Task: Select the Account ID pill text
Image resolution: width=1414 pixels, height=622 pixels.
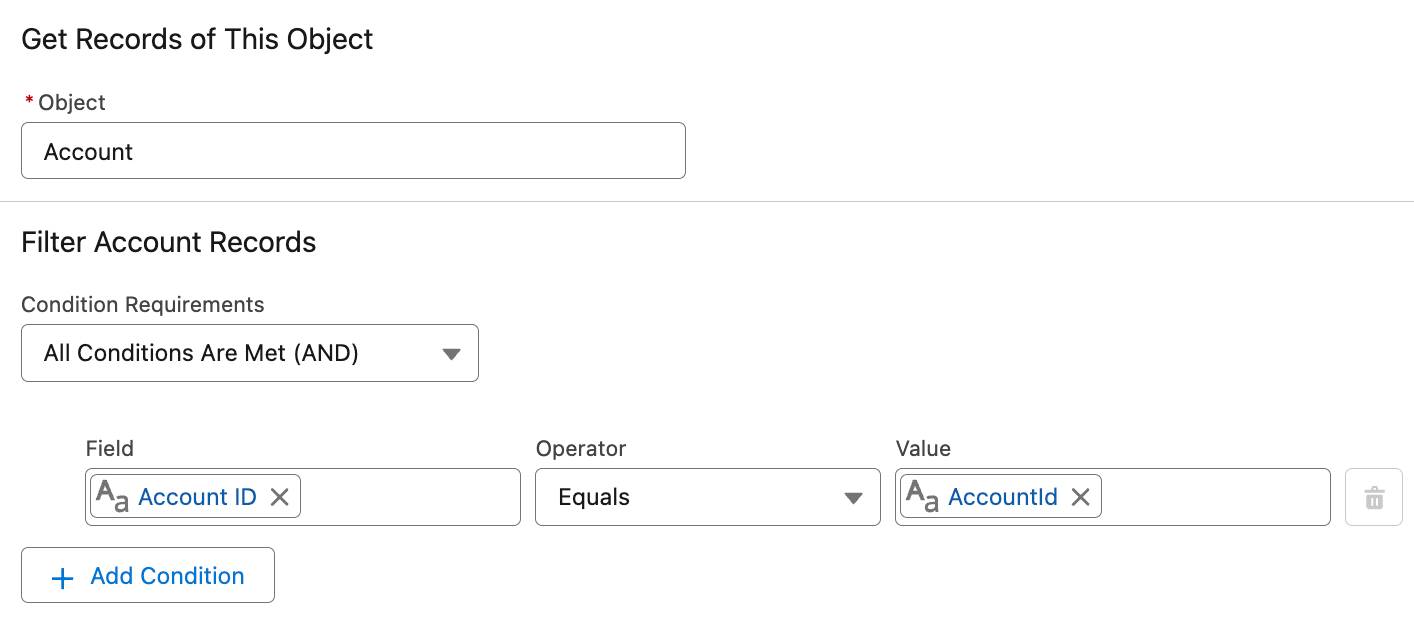Action: pyautogui.click(x=197, y=497)
